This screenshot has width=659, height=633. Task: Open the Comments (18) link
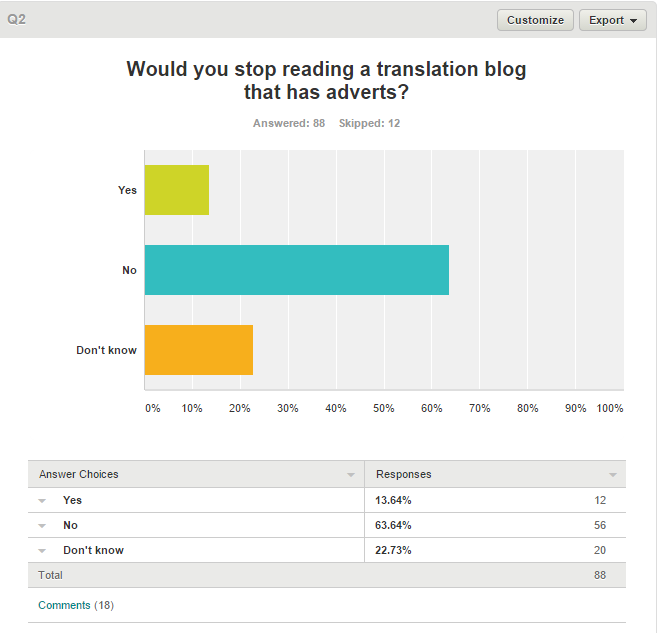tap(76, 605)
